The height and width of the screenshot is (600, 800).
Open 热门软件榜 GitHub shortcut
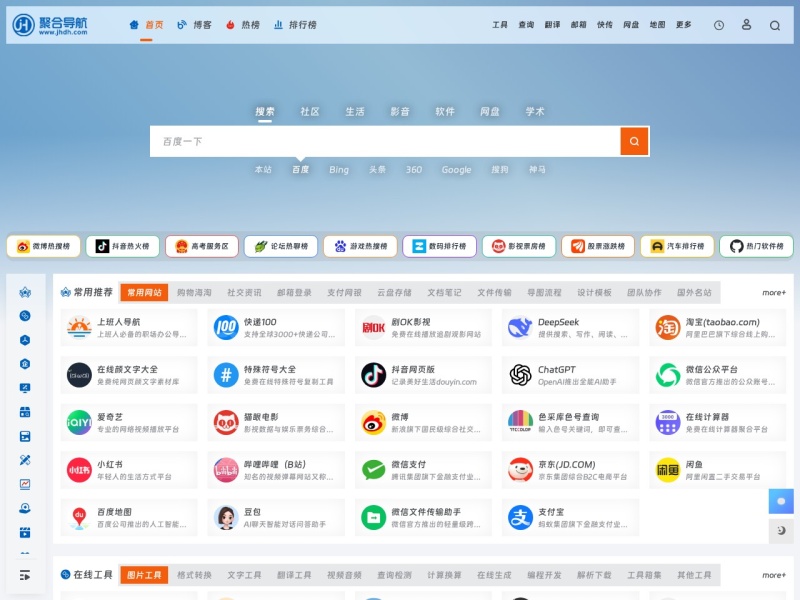click(756, 246)
